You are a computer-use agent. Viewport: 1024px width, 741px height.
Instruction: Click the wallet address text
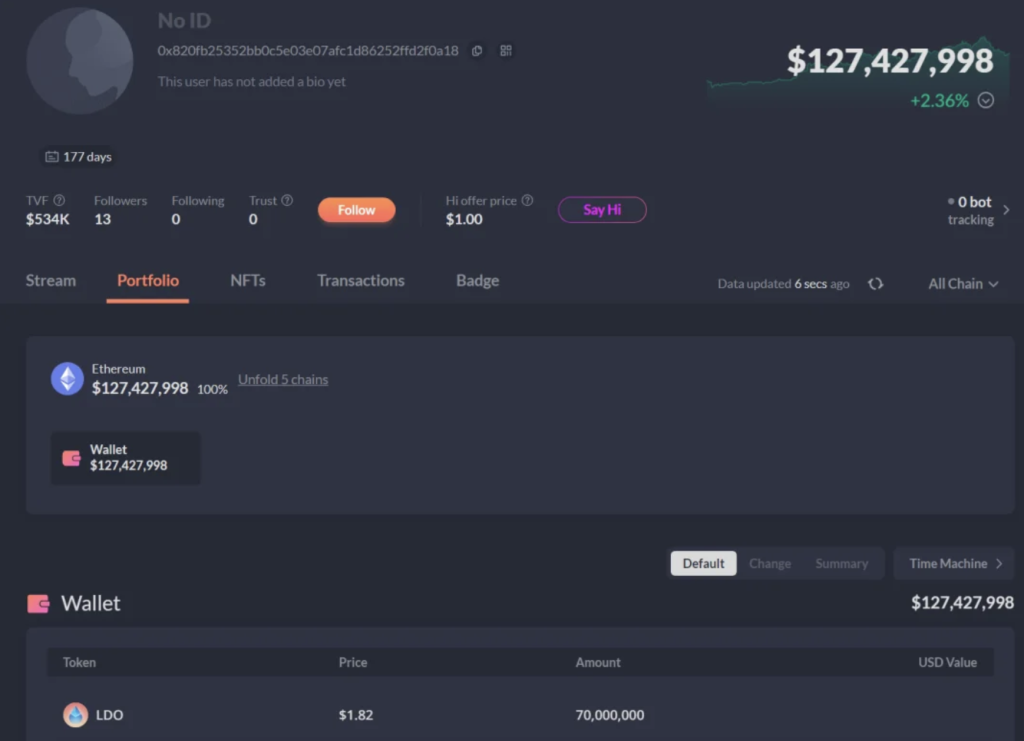308,51
